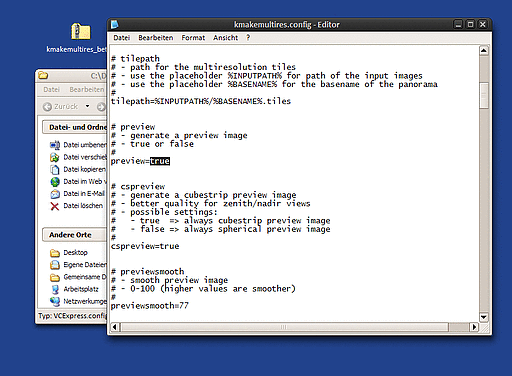
Task: Click the vertical scrollbar thumb in Editor
Action: 484,95
